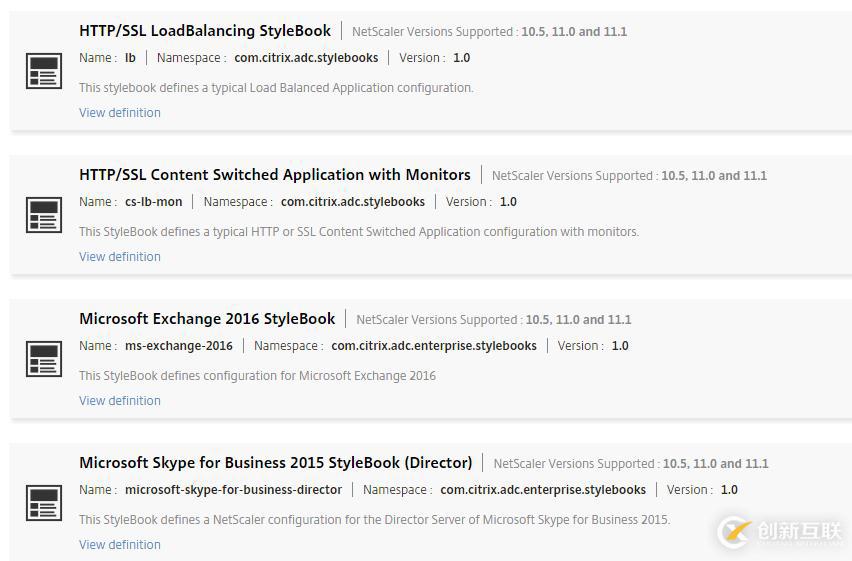This screenshot has height=561, width=852.
Task: Click Exchange 2016 namespace 'com.citrix.adc.enterprise.stylebooks'
Action: coord(434,346)
